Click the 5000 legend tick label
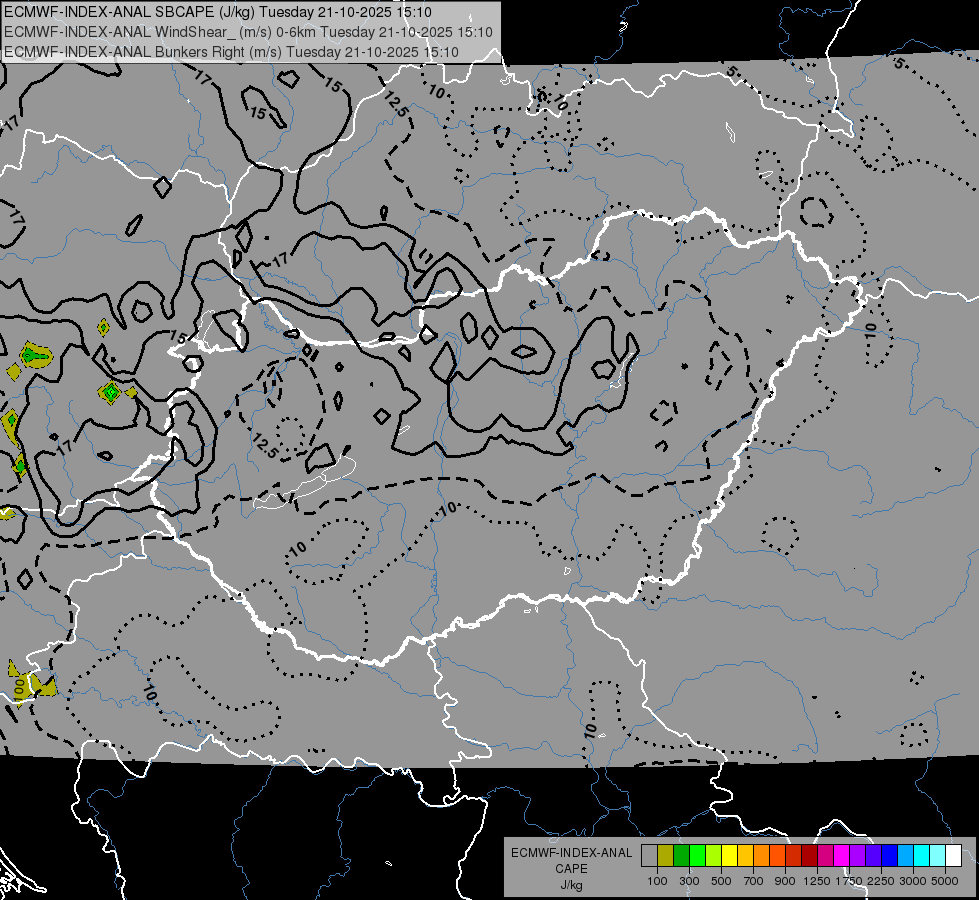The width and height of the screenshot is (979, 900). pos(945,881)
